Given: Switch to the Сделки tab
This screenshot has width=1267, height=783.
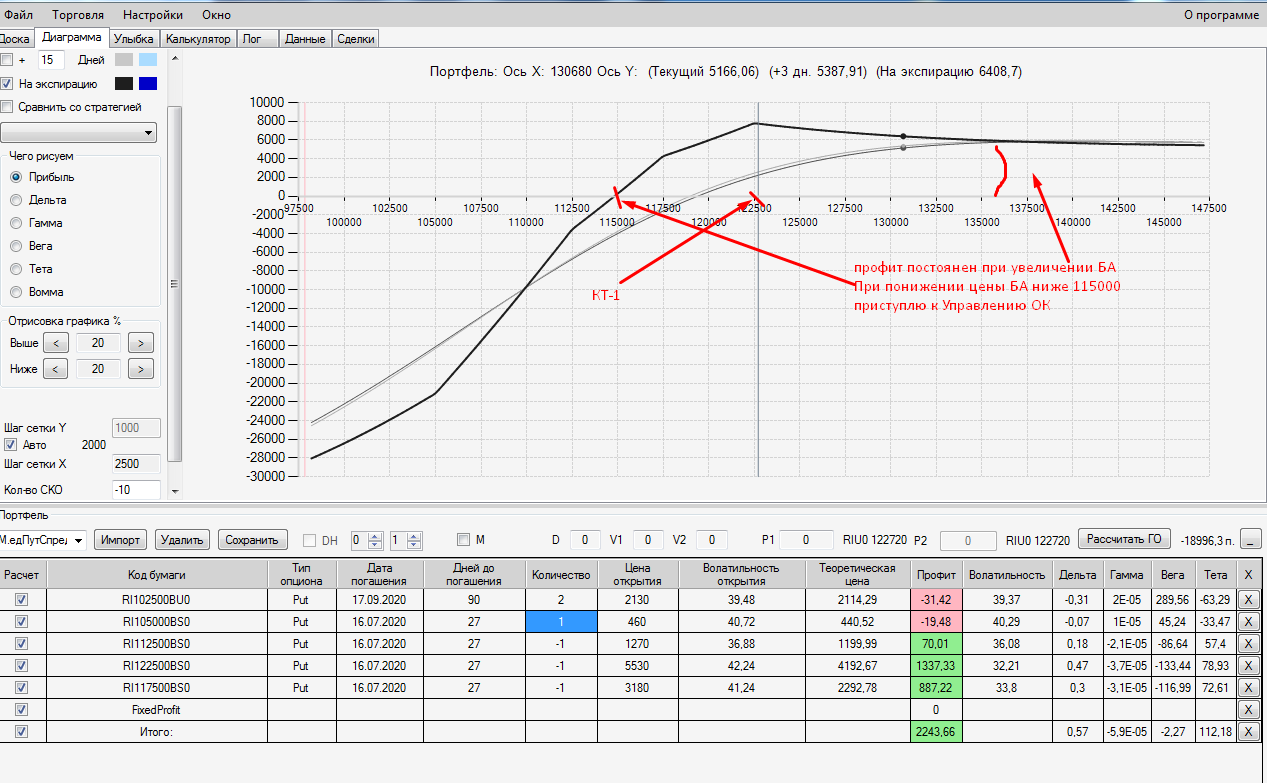Looking at the screenshot, I should click(x=356, y=39).
